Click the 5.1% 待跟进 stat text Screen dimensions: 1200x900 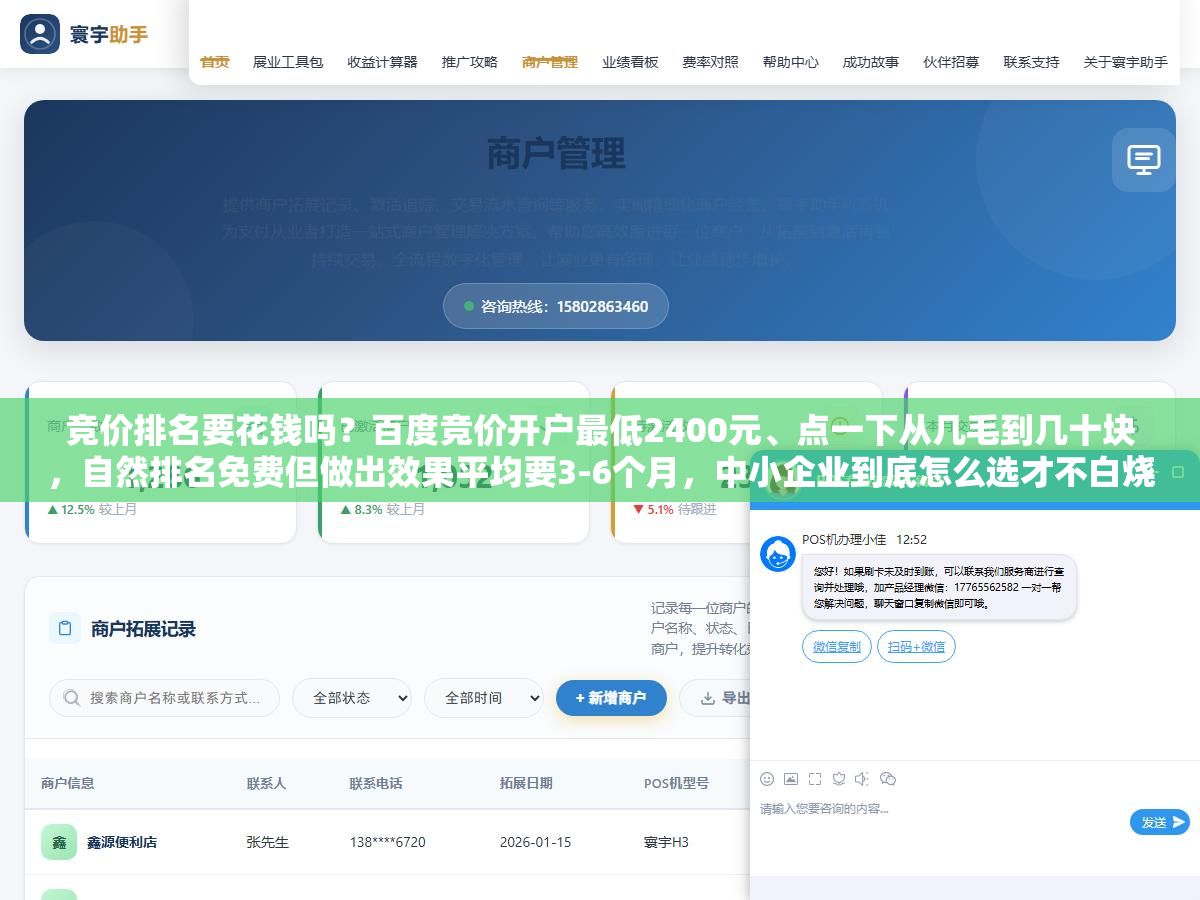click(x=675, y=509)
